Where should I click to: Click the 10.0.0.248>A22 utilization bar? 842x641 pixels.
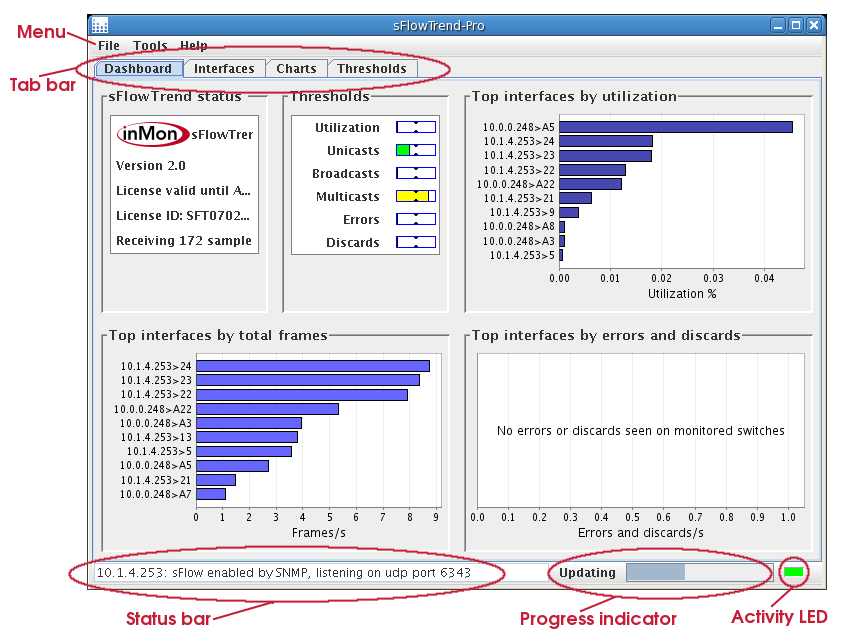tap(590, 184)
